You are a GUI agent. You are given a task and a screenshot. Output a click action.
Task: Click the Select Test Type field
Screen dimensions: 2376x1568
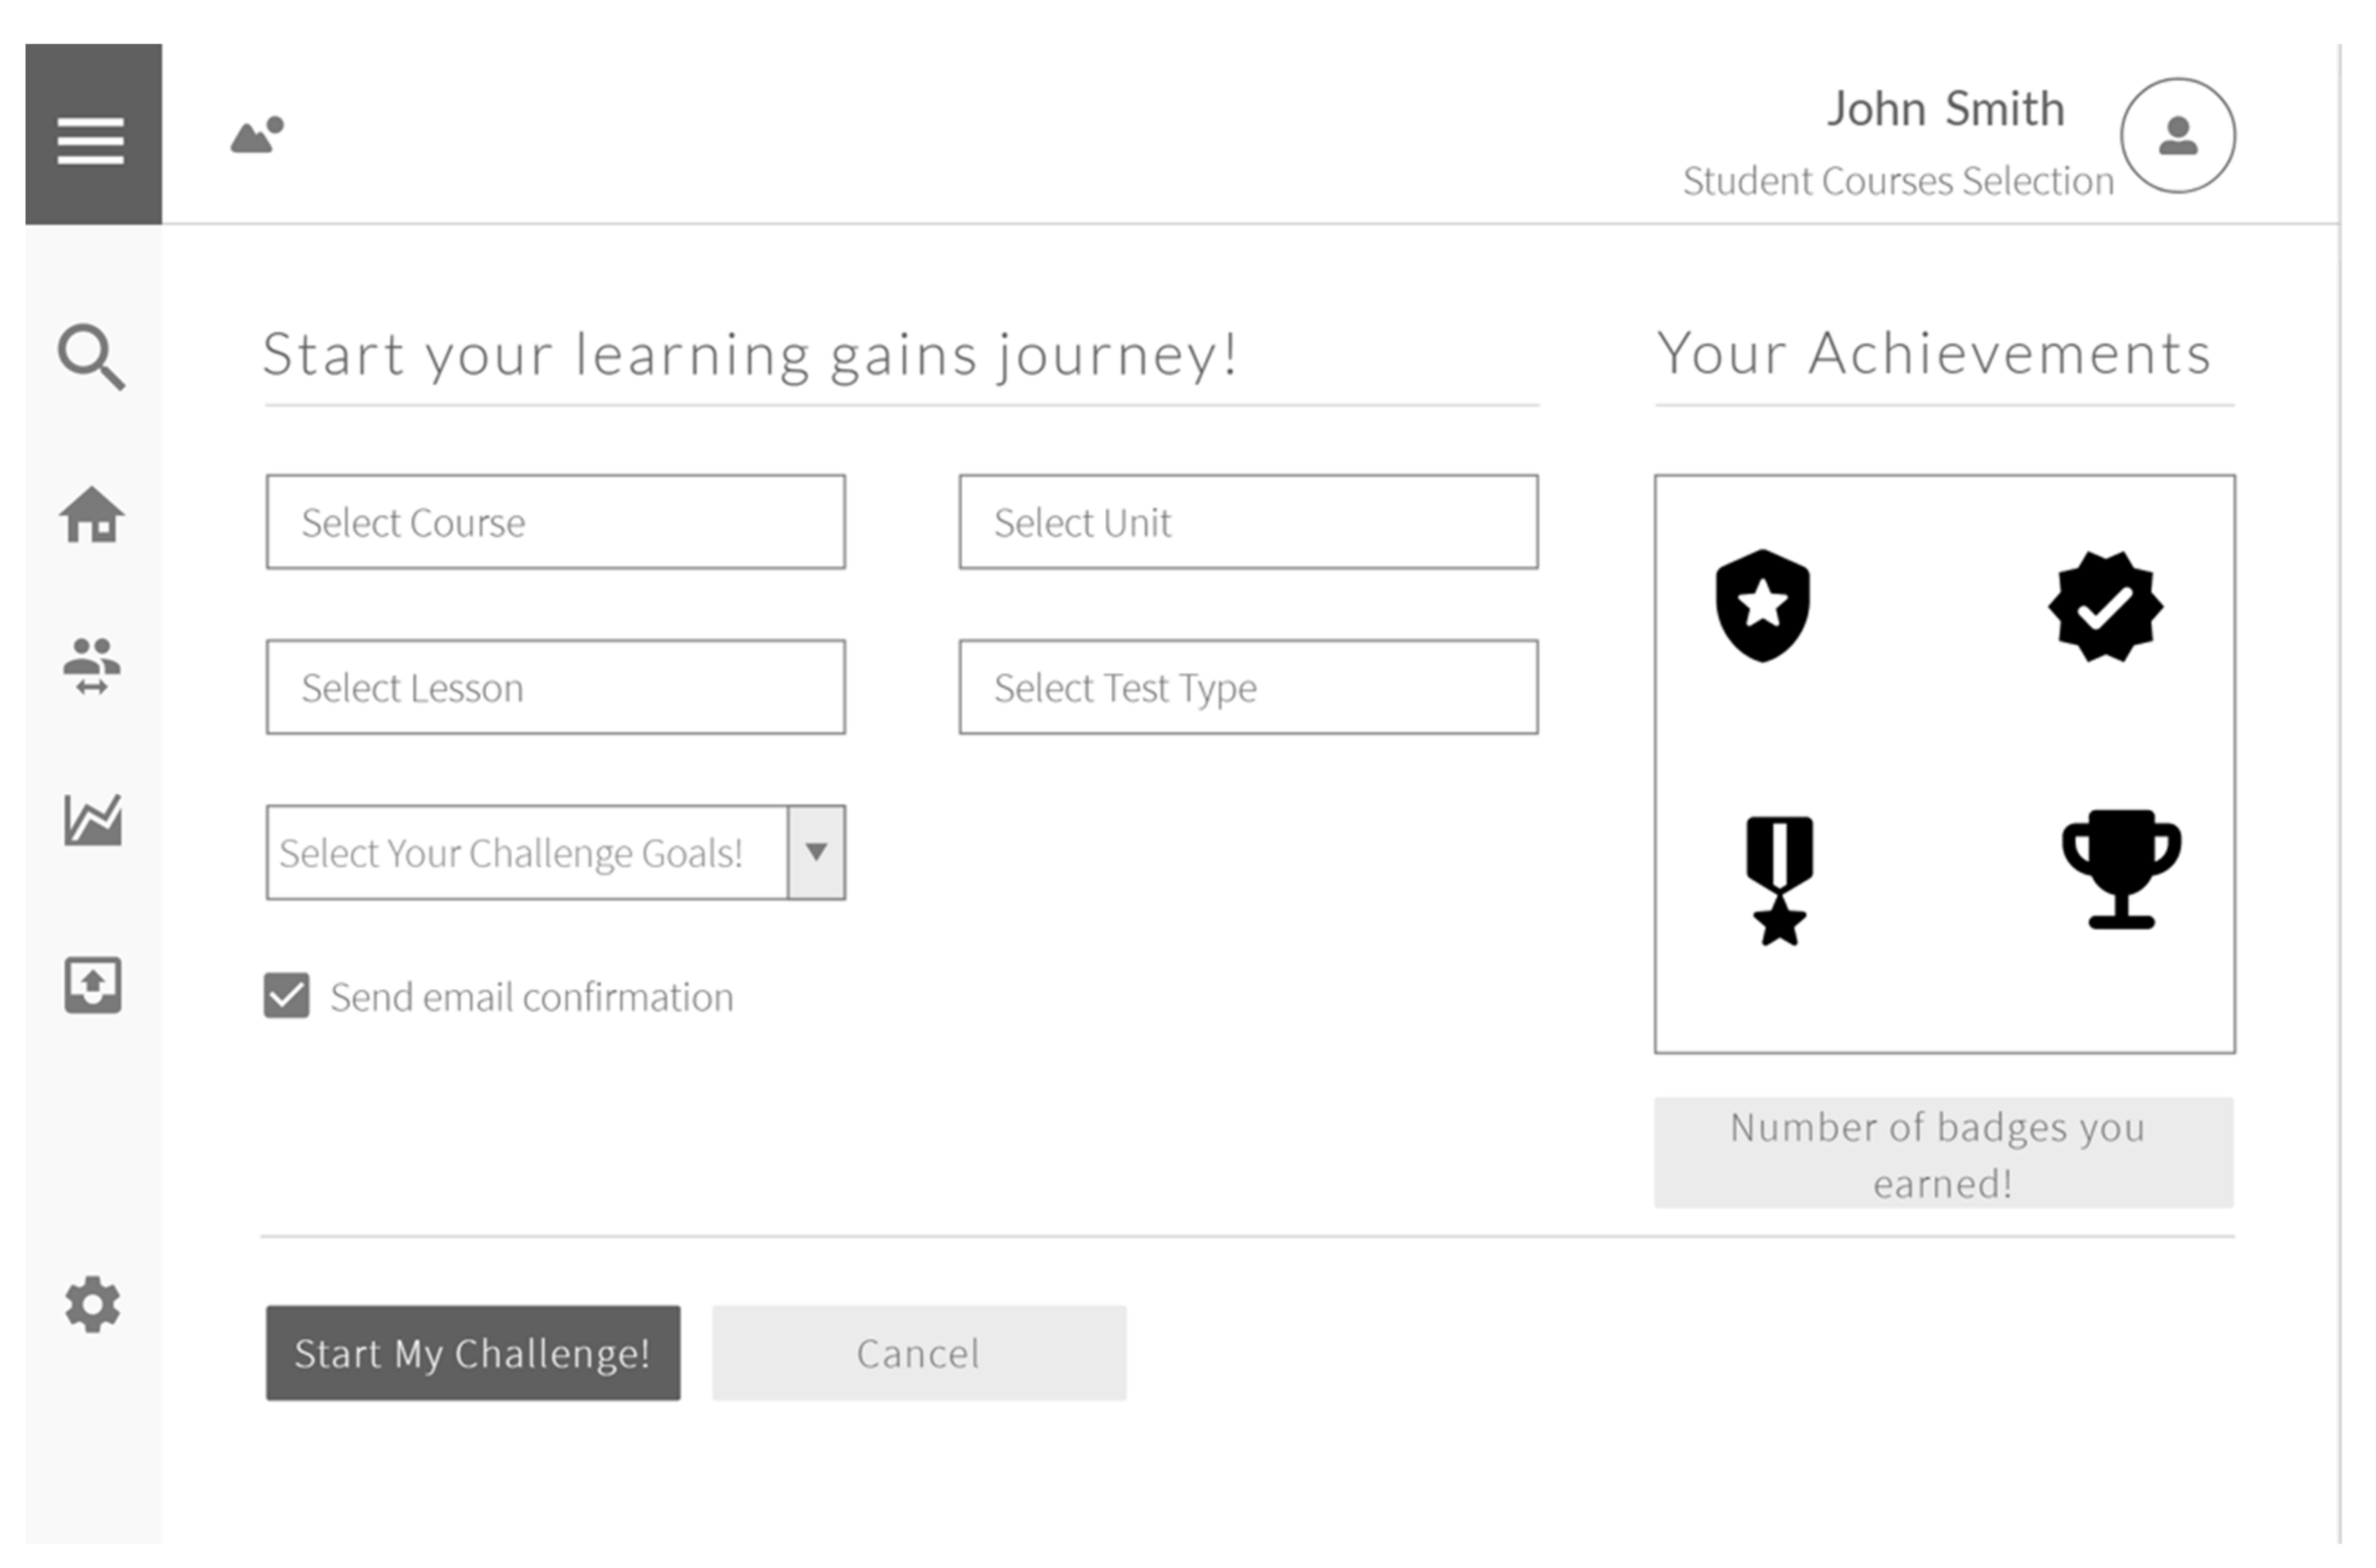click(1248, 687)
